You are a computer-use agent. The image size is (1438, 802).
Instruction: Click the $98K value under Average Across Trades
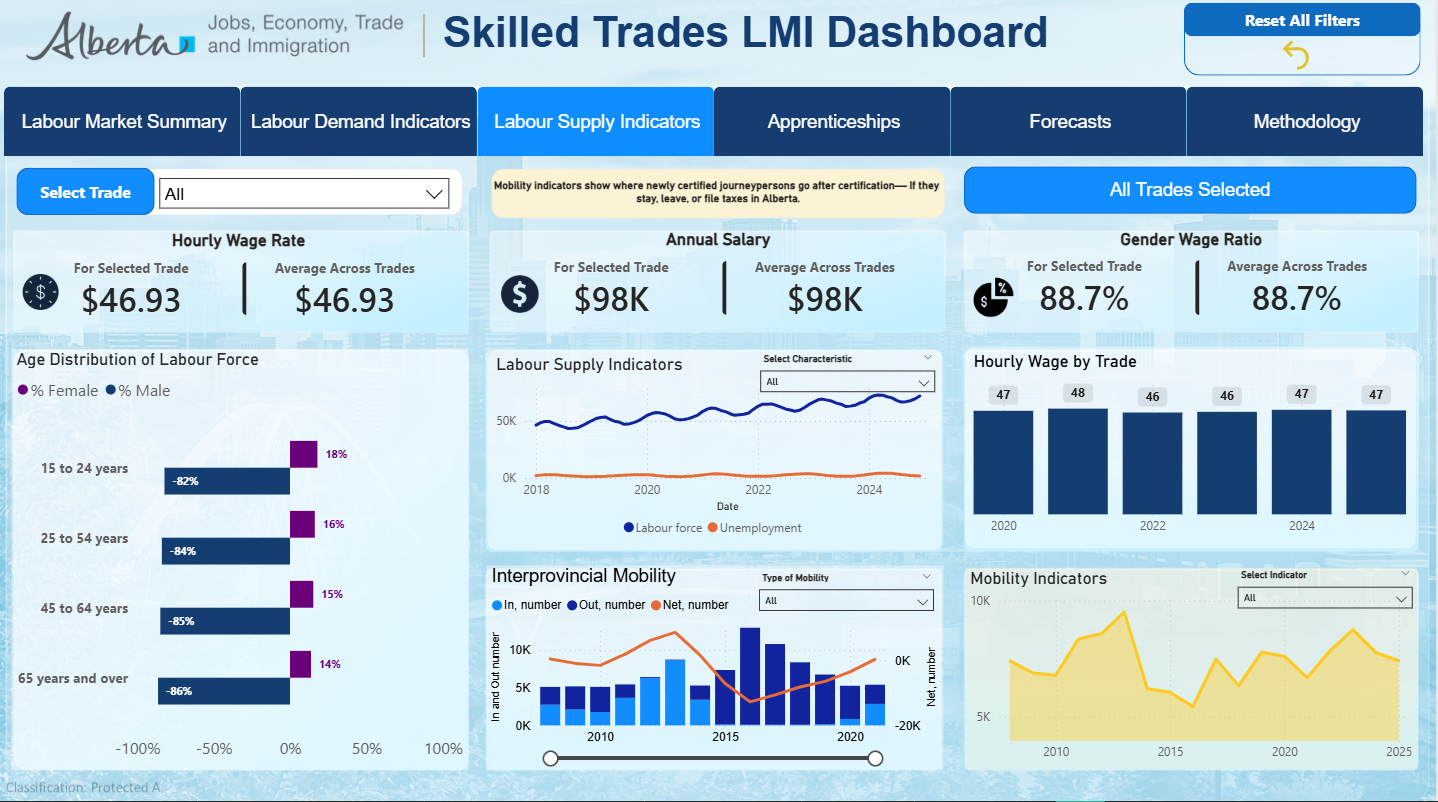point(825,300)
